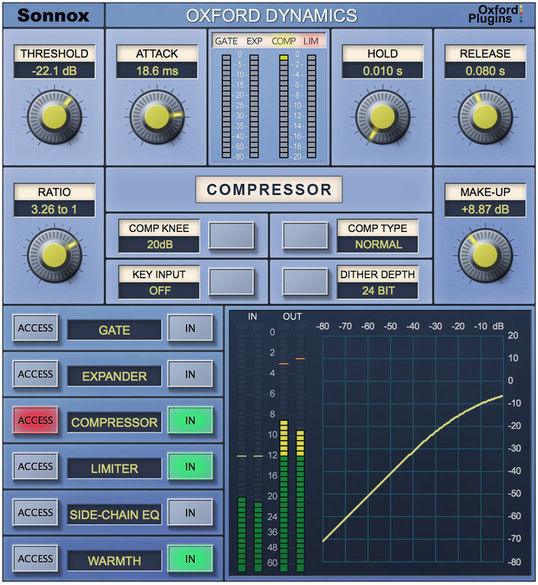Viewport: 538px width, 585px height.
Task: Click the GATE section name label
Action: (114, 330)
